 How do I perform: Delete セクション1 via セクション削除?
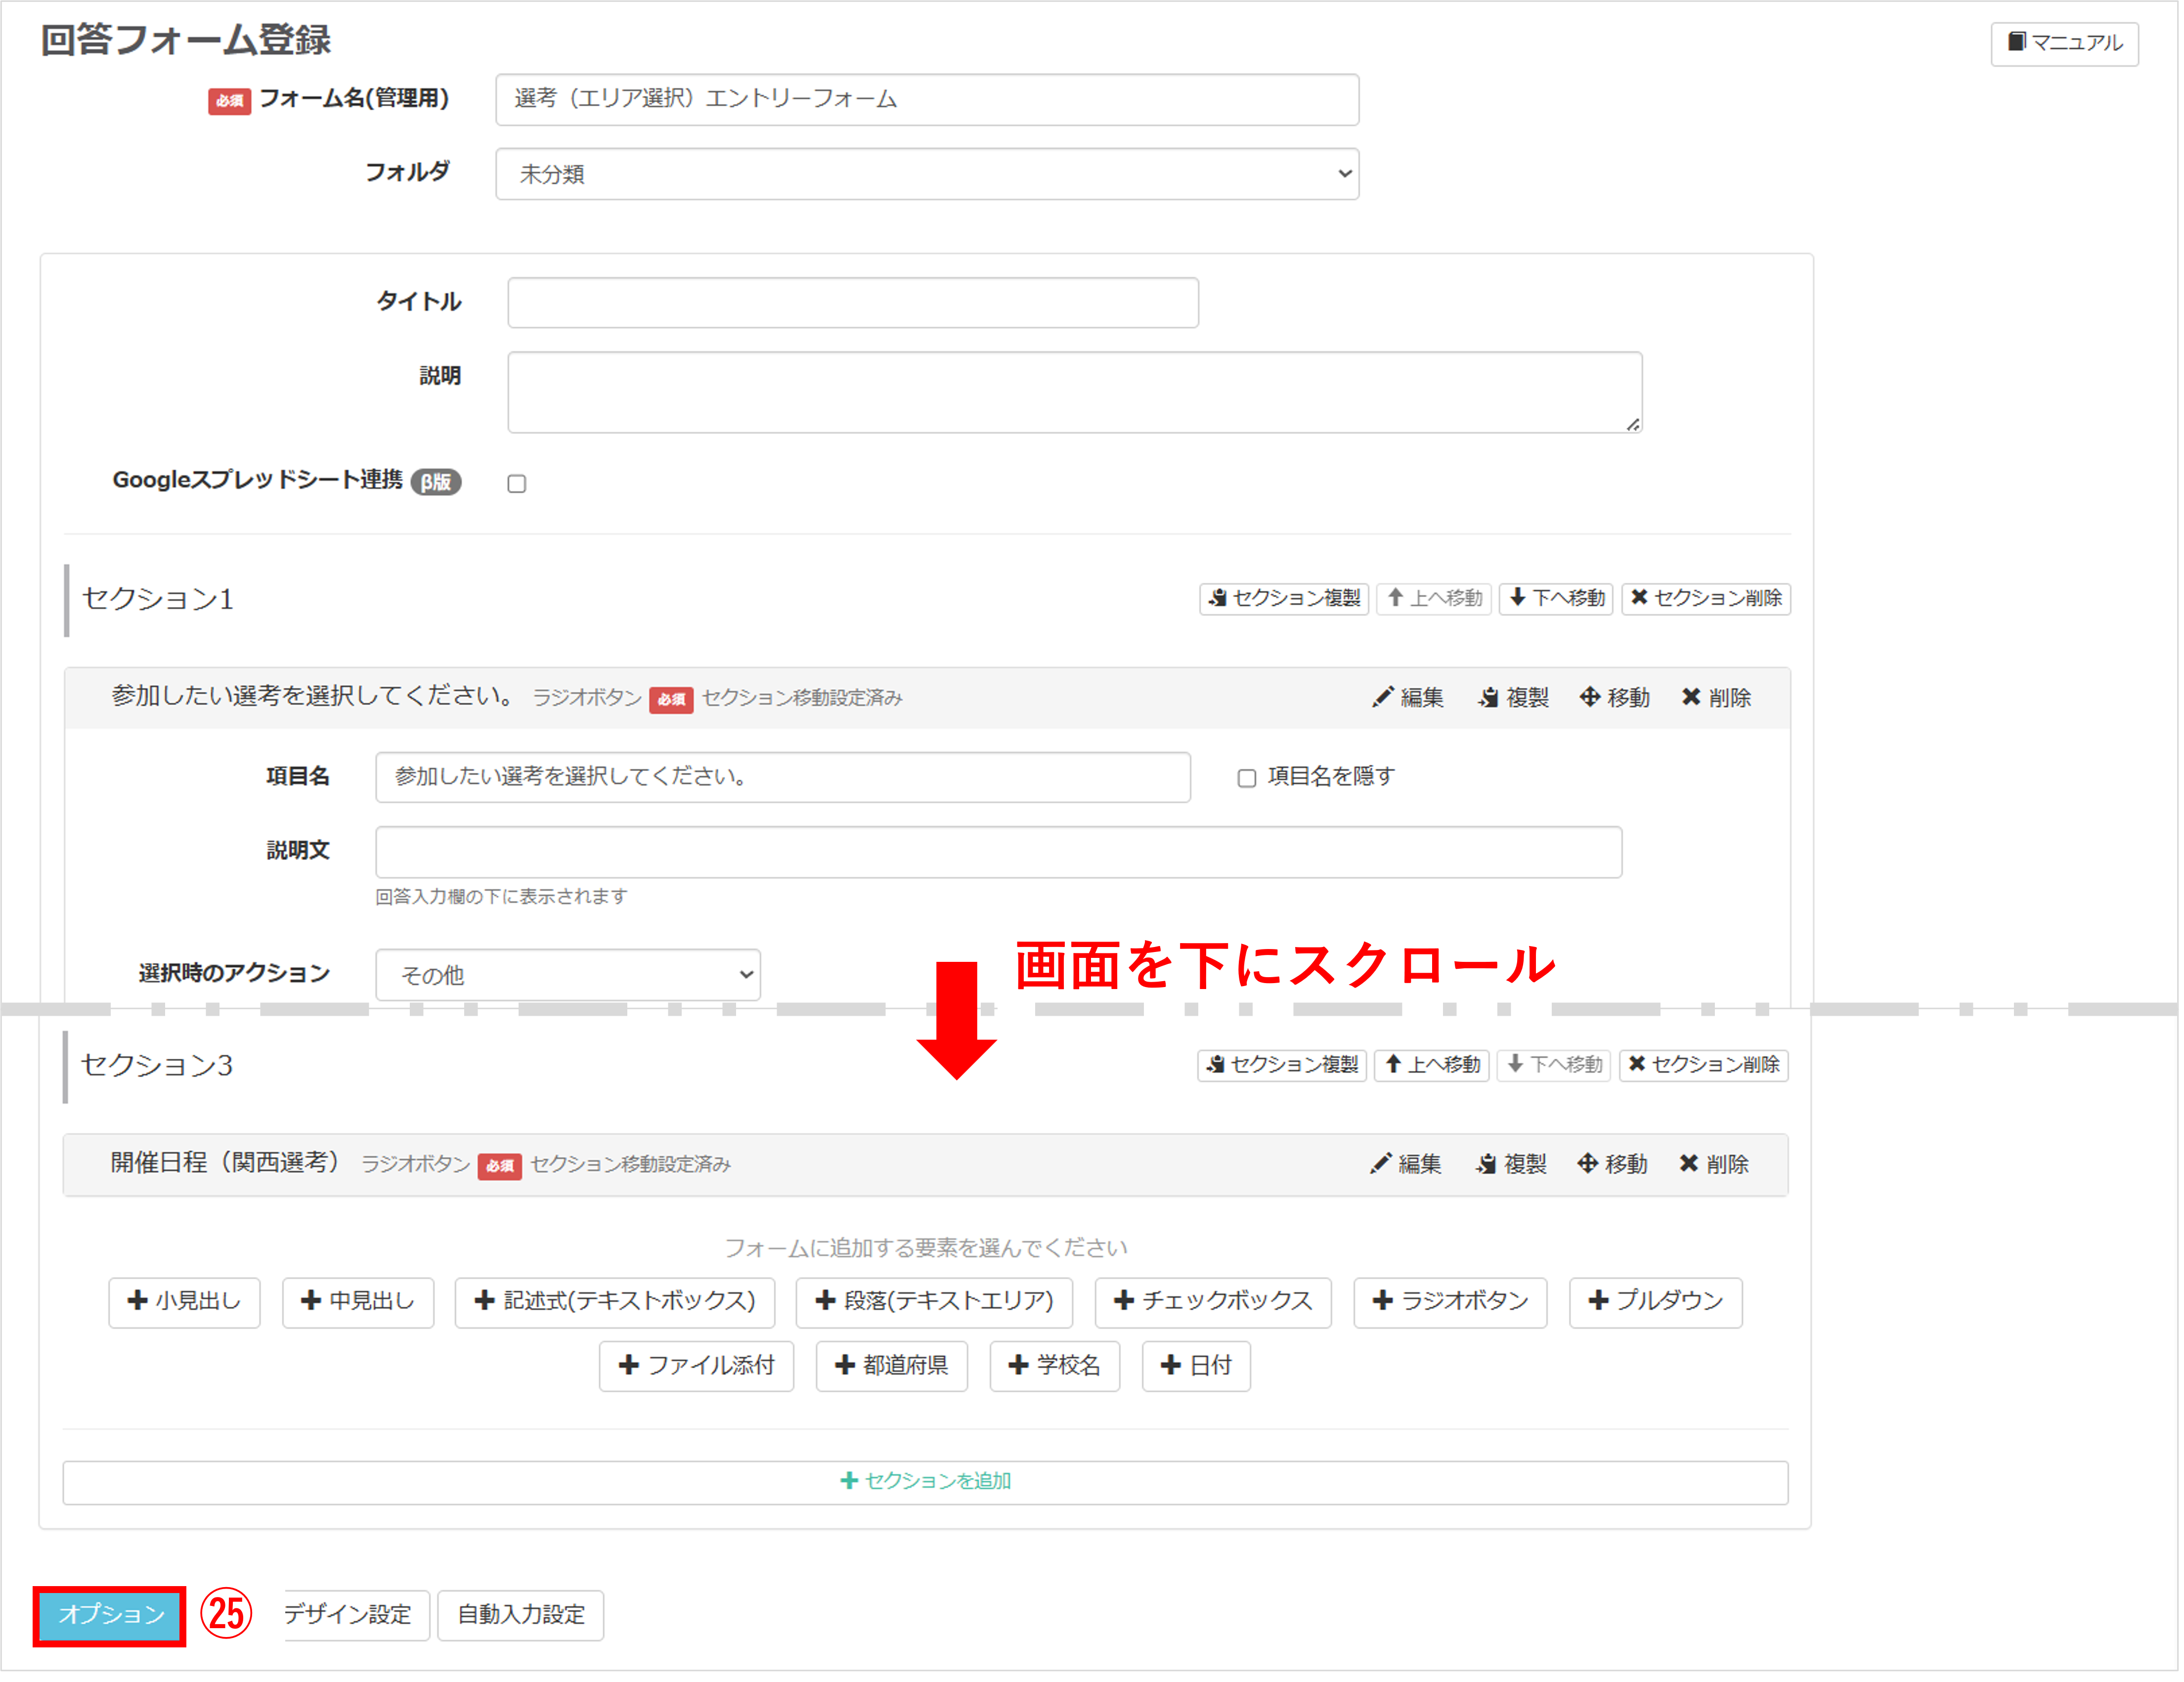click(1705, 598)
